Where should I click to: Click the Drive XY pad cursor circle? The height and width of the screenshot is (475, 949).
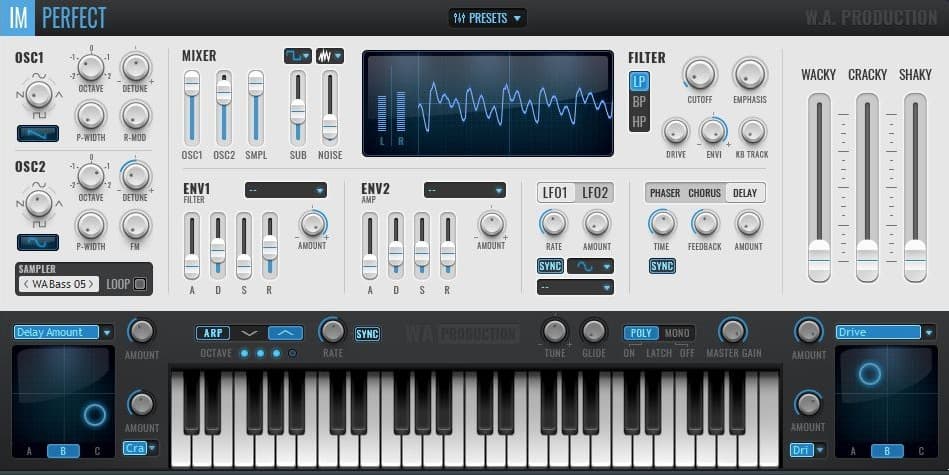tap(870, 375)
